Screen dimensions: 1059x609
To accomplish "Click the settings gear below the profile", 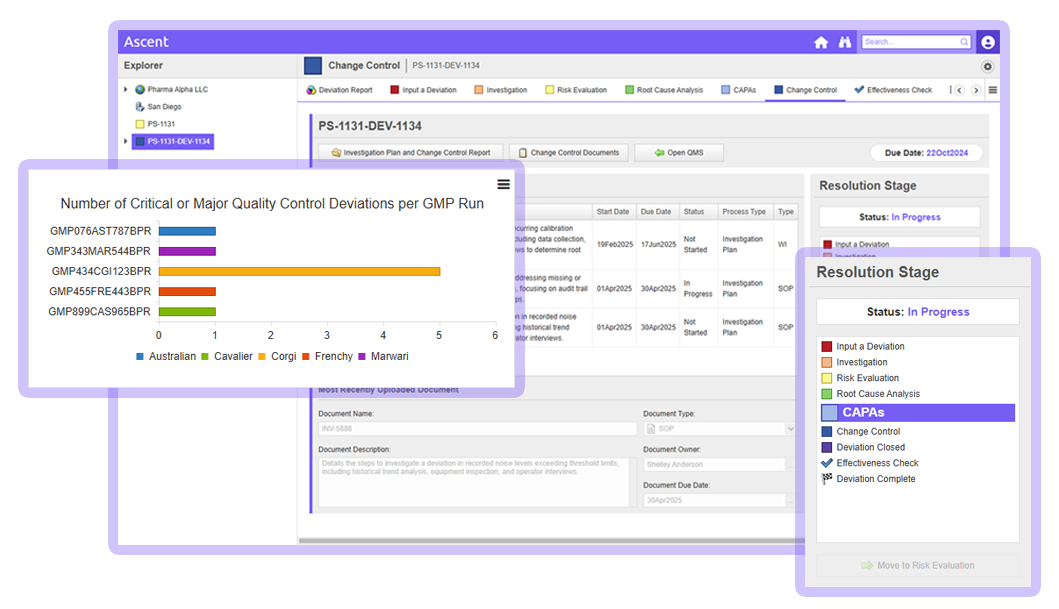I will click(x=987, y=66).
